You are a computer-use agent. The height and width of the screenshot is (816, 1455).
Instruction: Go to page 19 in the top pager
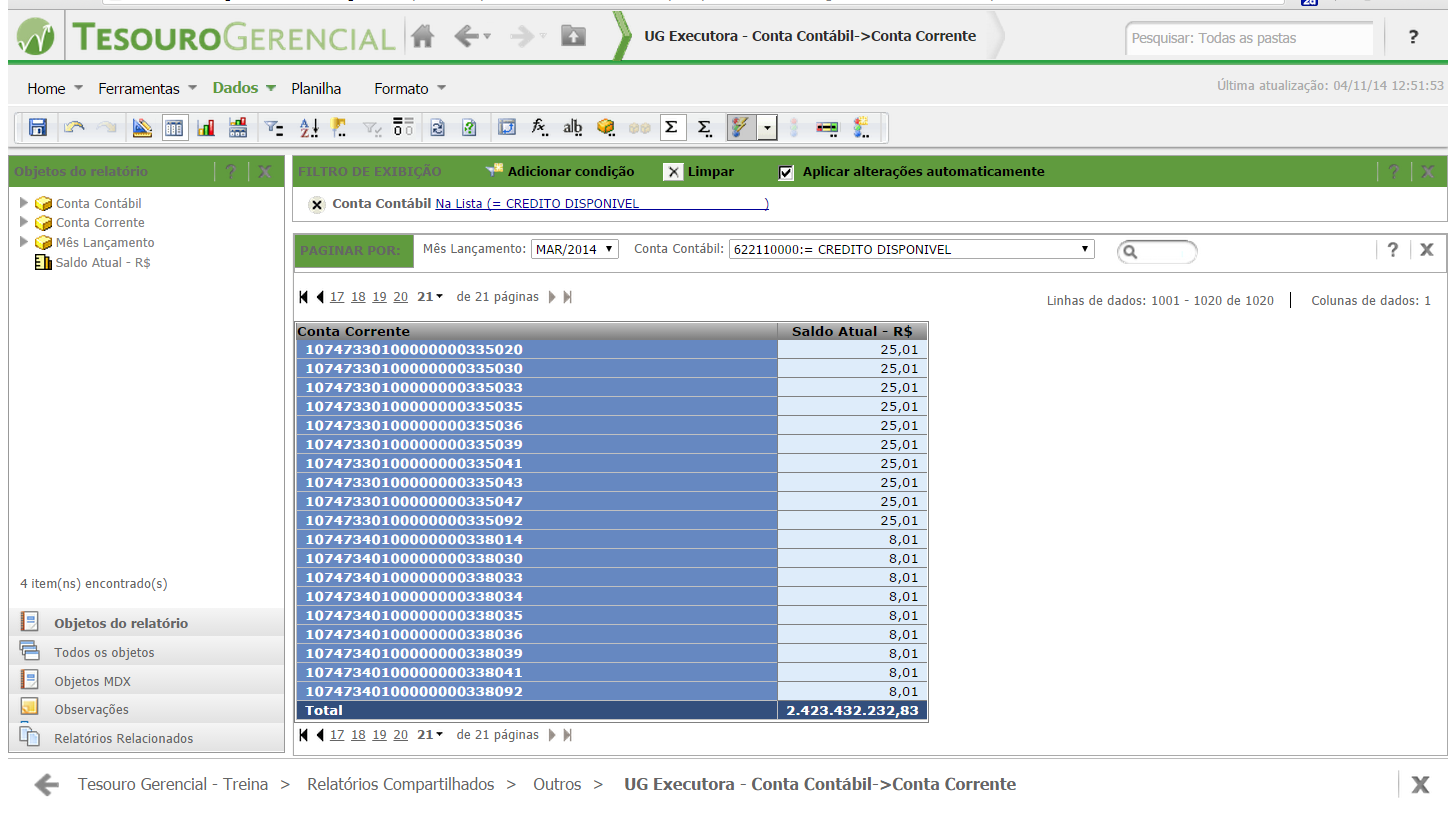coord(379,297)
